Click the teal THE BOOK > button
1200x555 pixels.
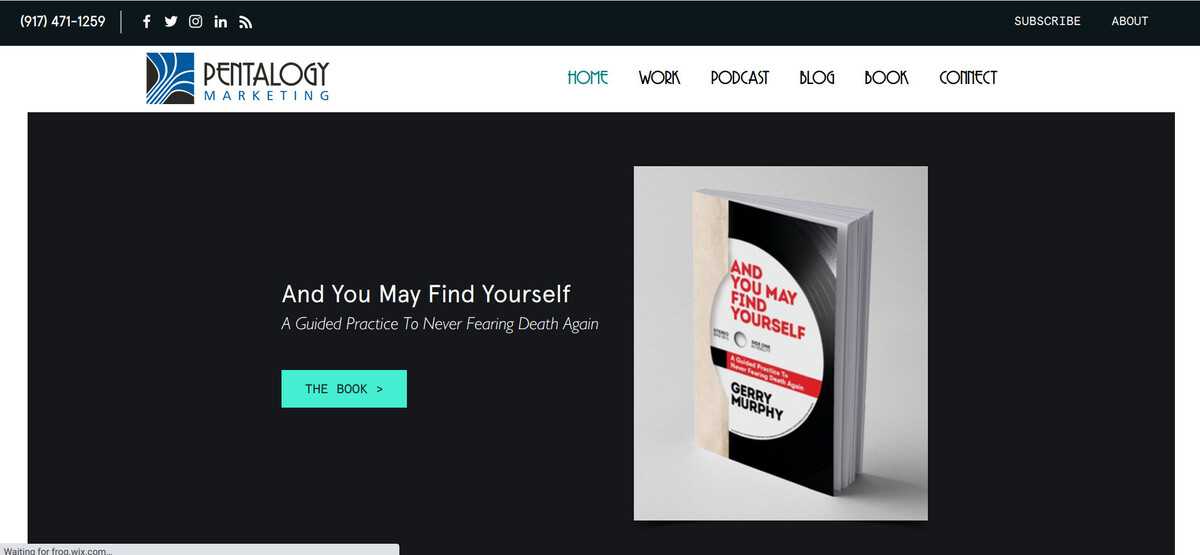[344, 389]
